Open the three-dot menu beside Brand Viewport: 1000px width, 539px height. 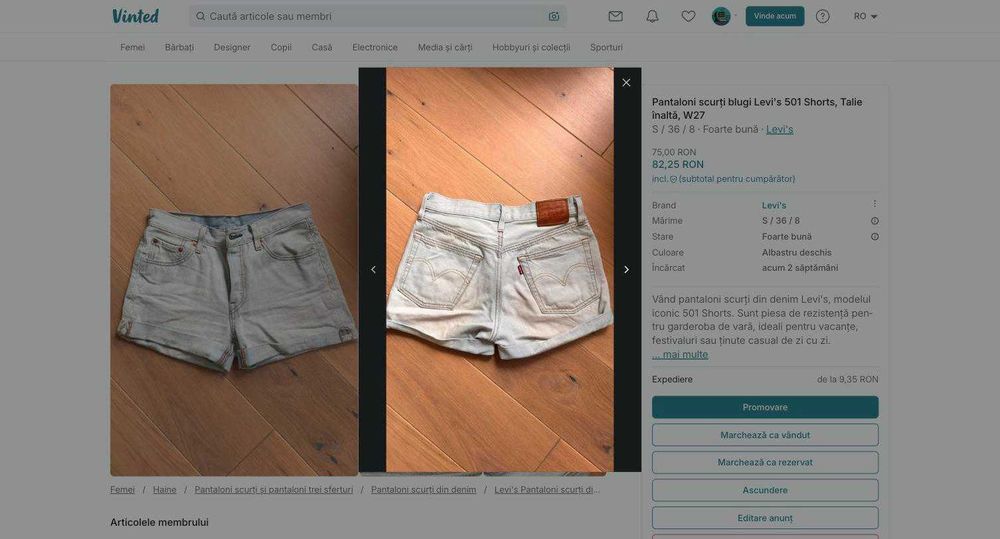(x=874, y=203)
